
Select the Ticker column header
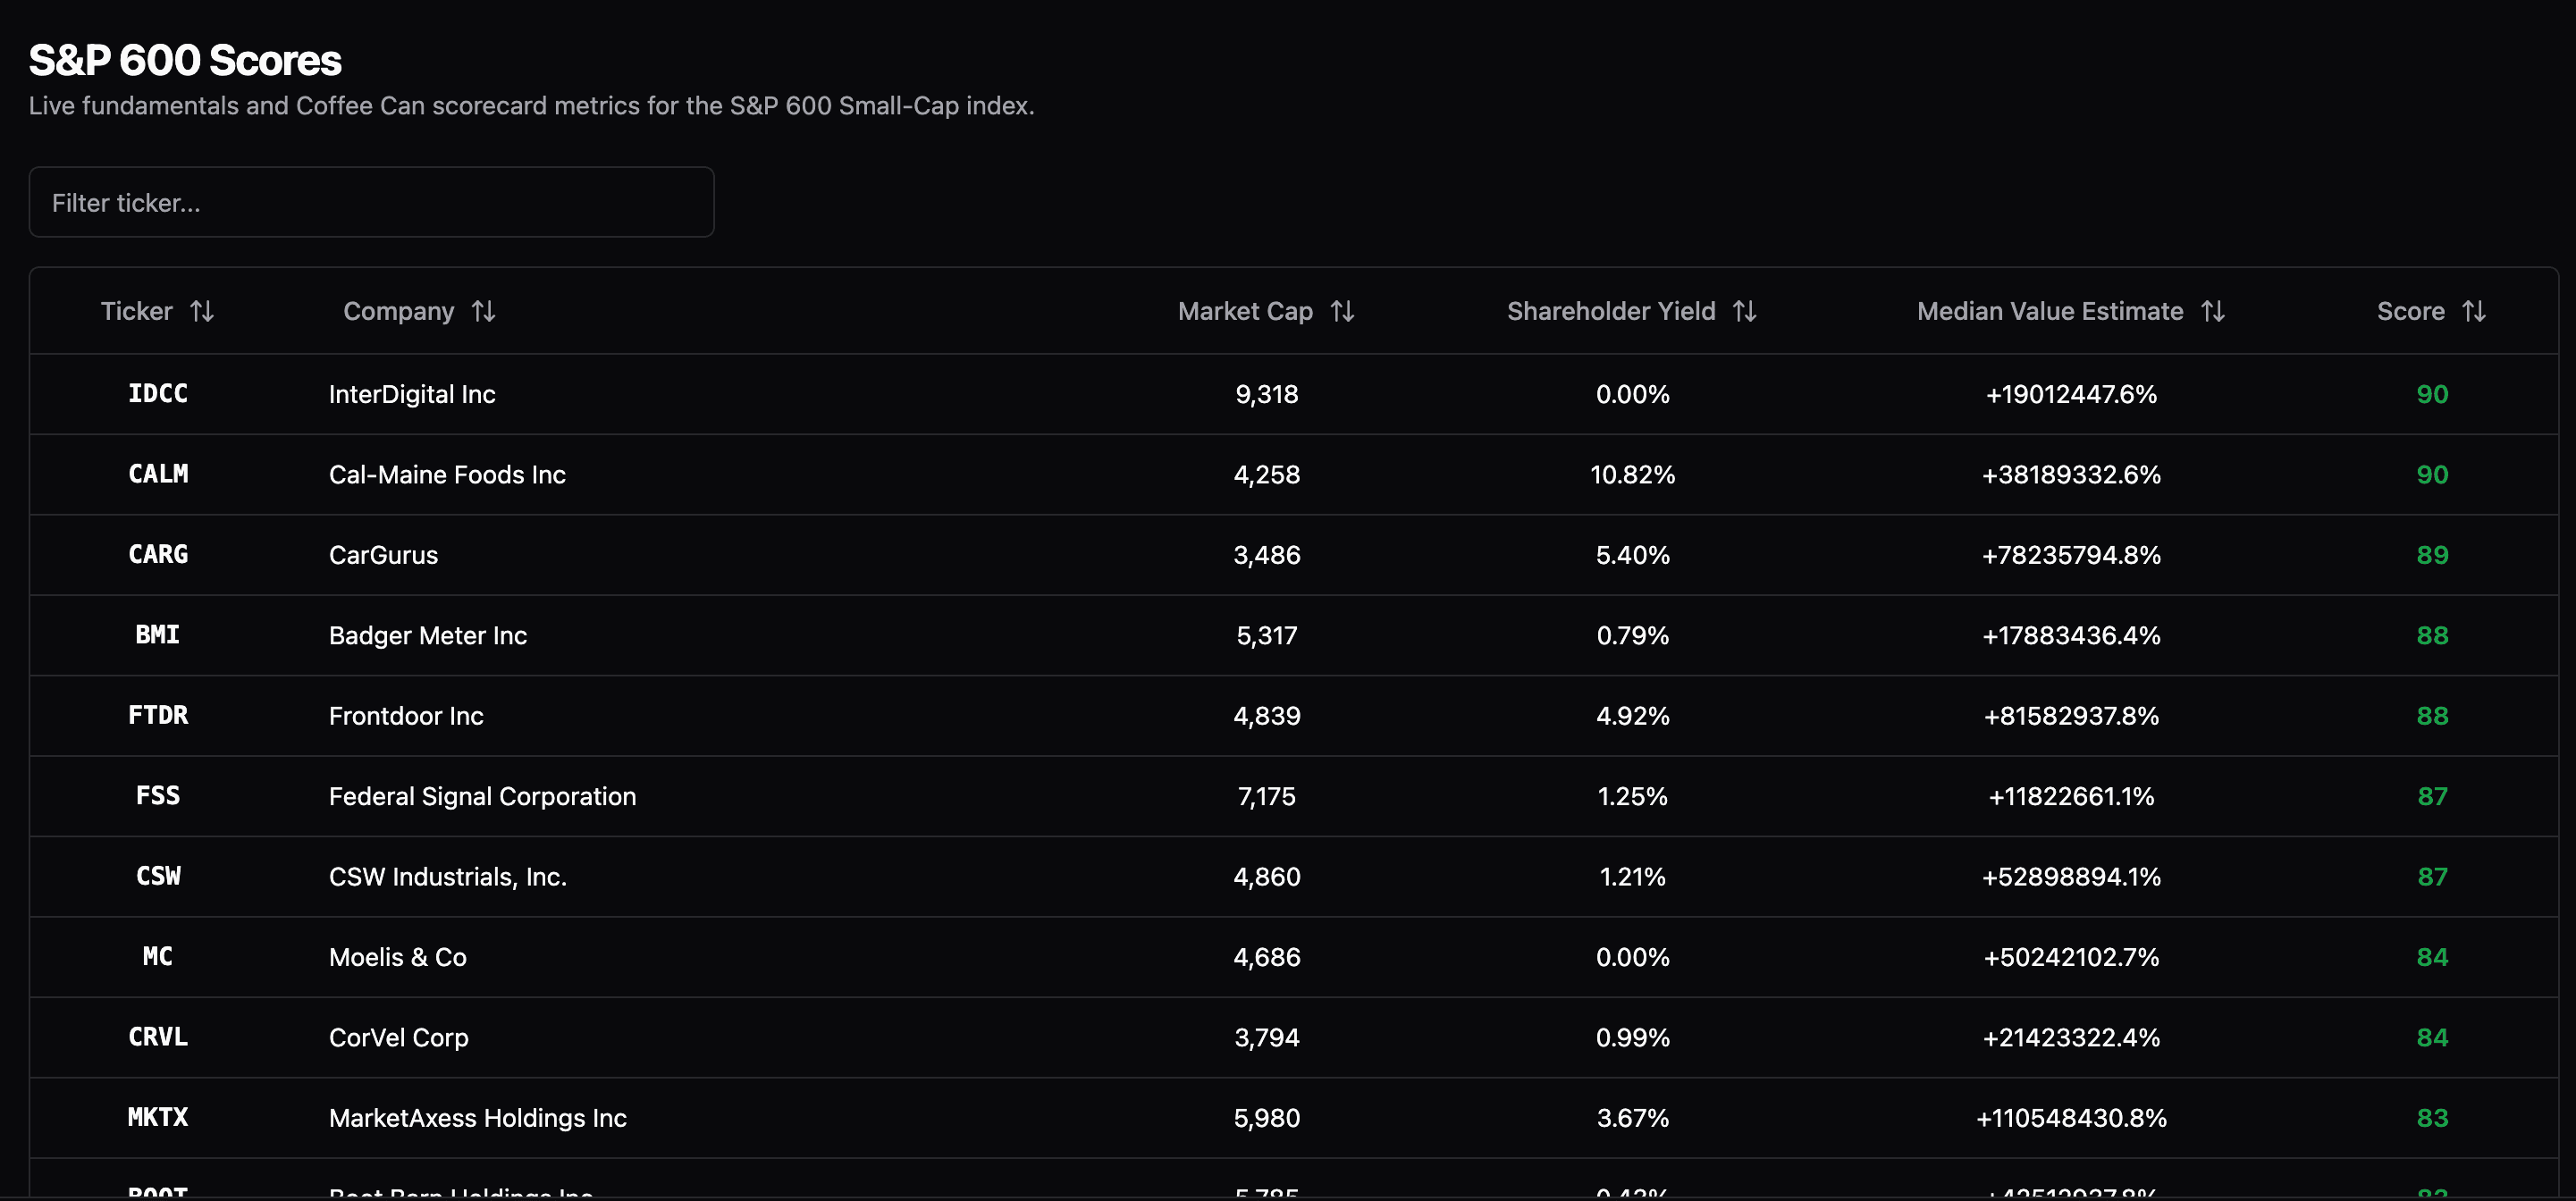click(137, 311)
